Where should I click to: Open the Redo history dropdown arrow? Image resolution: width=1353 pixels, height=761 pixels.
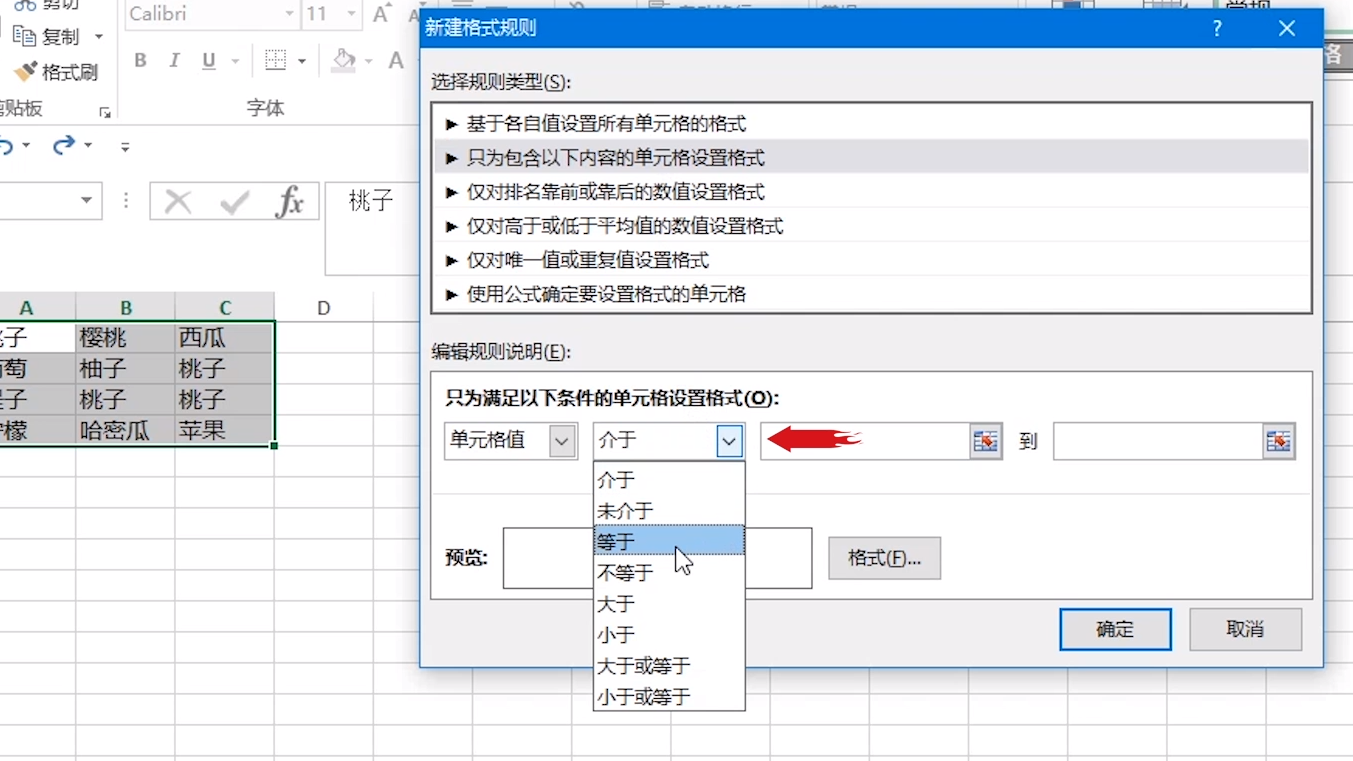(x=88, y=146)
